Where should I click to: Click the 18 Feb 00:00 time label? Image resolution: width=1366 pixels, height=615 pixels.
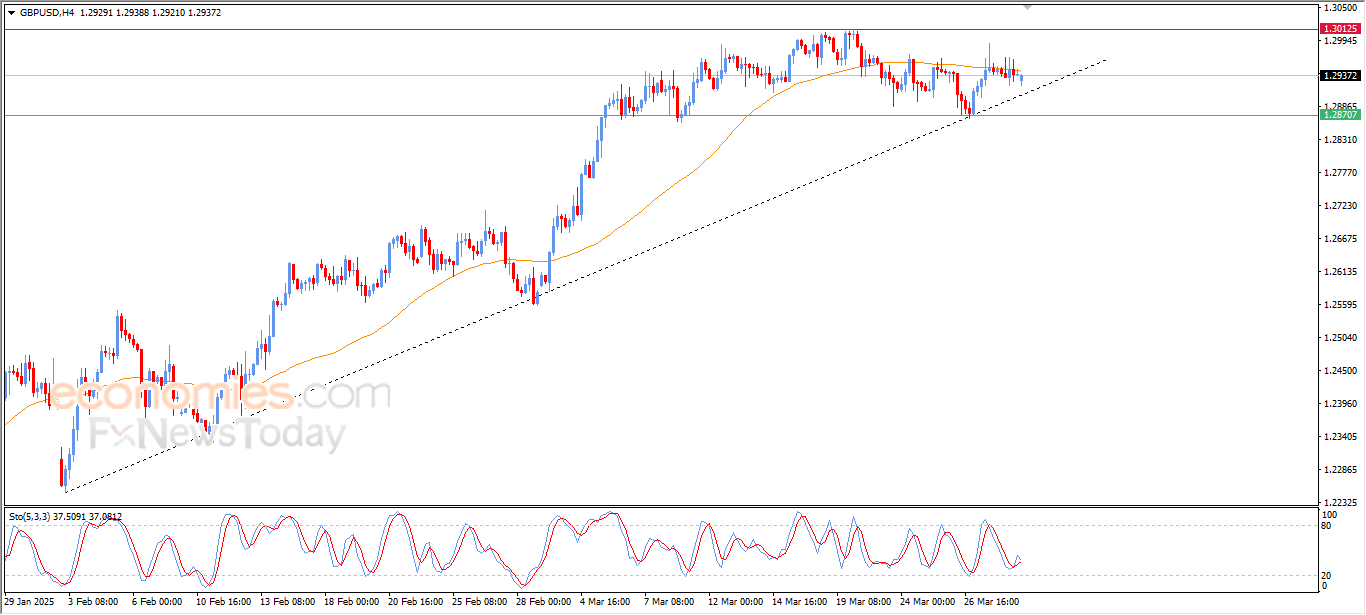point(352,602)
